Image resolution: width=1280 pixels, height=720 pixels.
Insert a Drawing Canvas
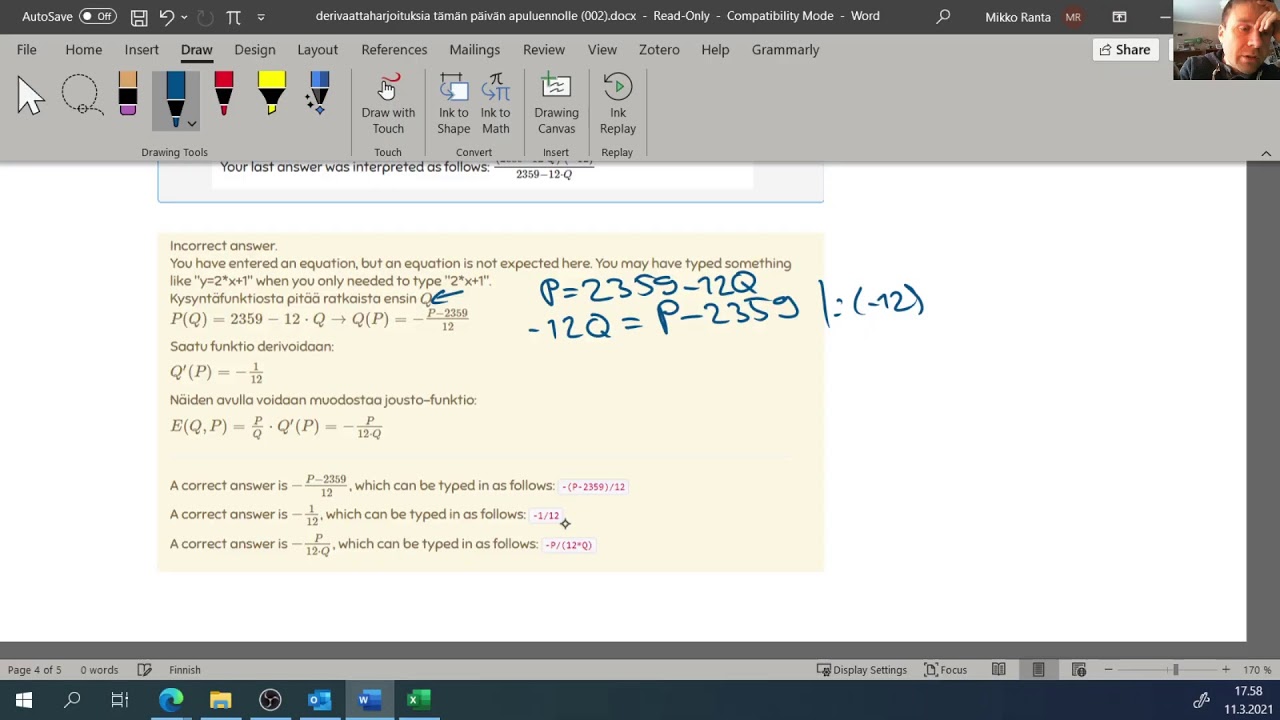556,104
